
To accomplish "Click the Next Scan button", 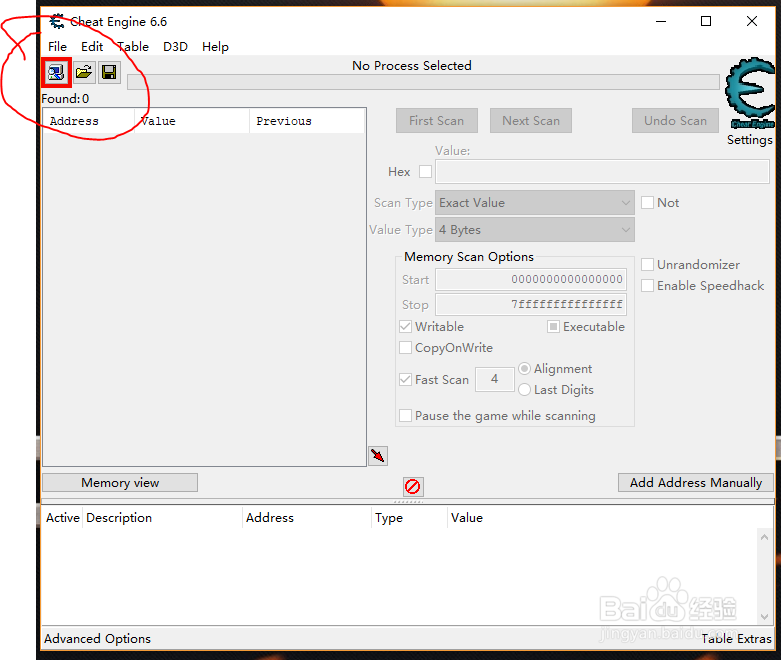I will click(531, 121).
